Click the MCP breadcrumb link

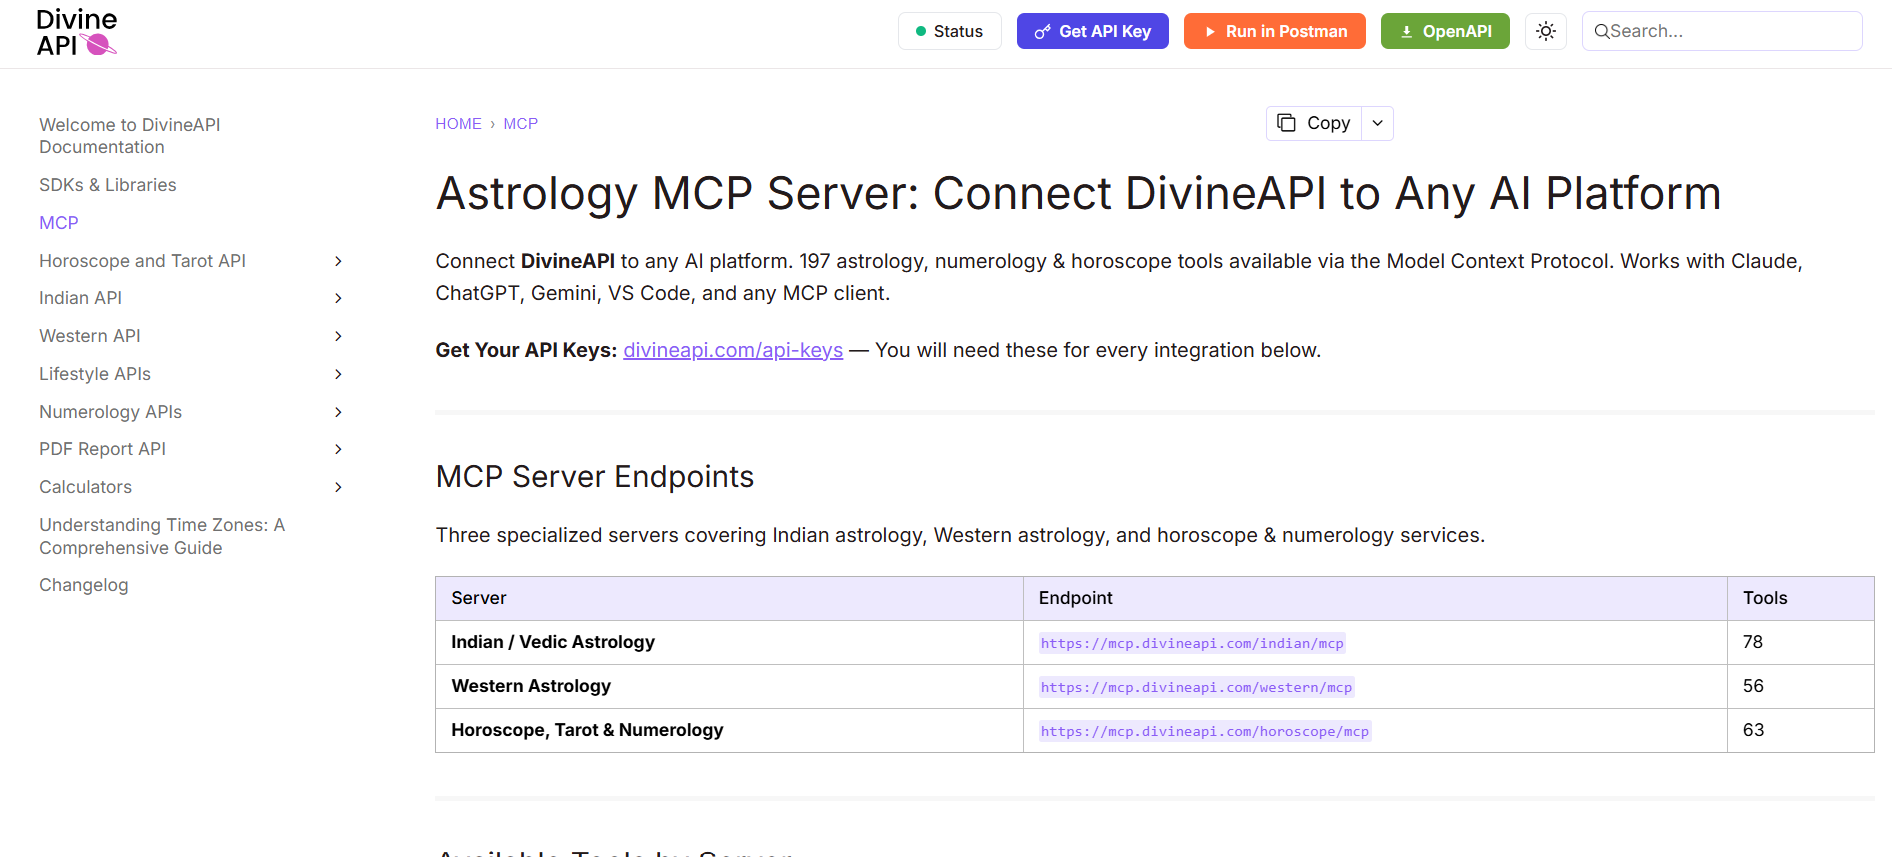[520, 124]
